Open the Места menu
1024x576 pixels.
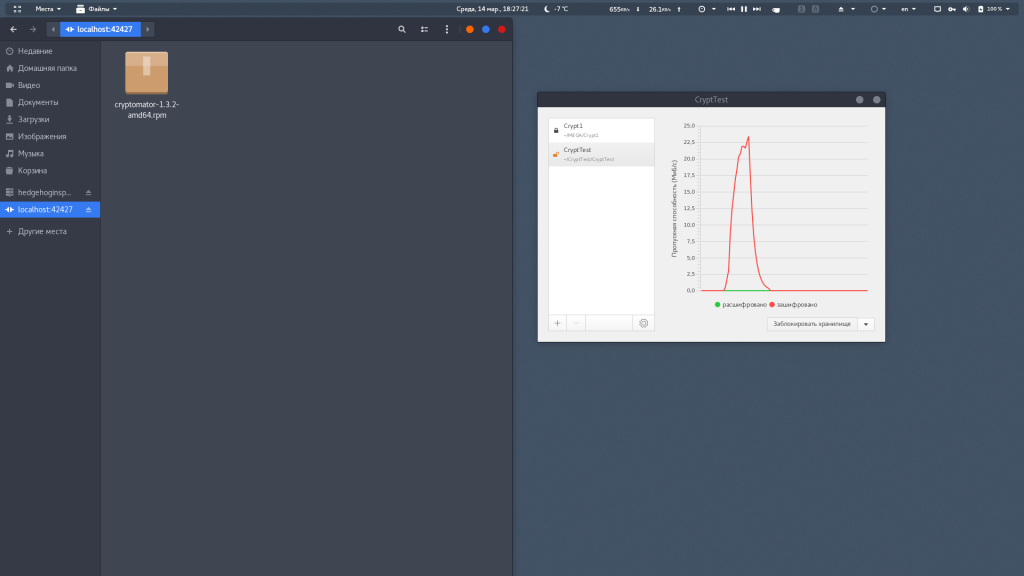click(x=48, y=8)
